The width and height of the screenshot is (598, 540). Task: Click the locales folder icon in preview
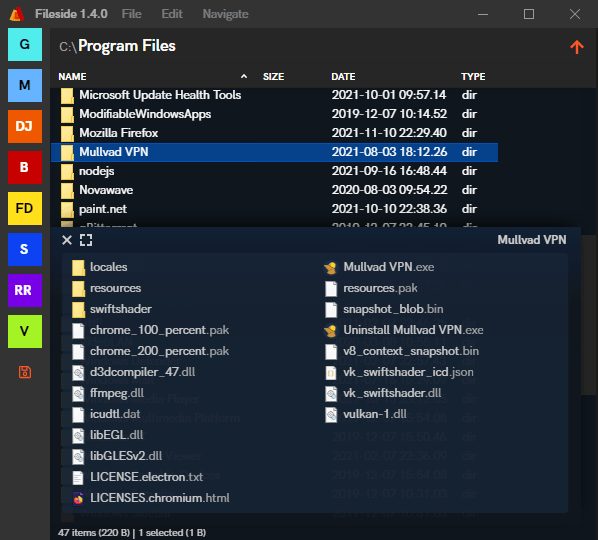pyautogui.click(x=79, y=268)
